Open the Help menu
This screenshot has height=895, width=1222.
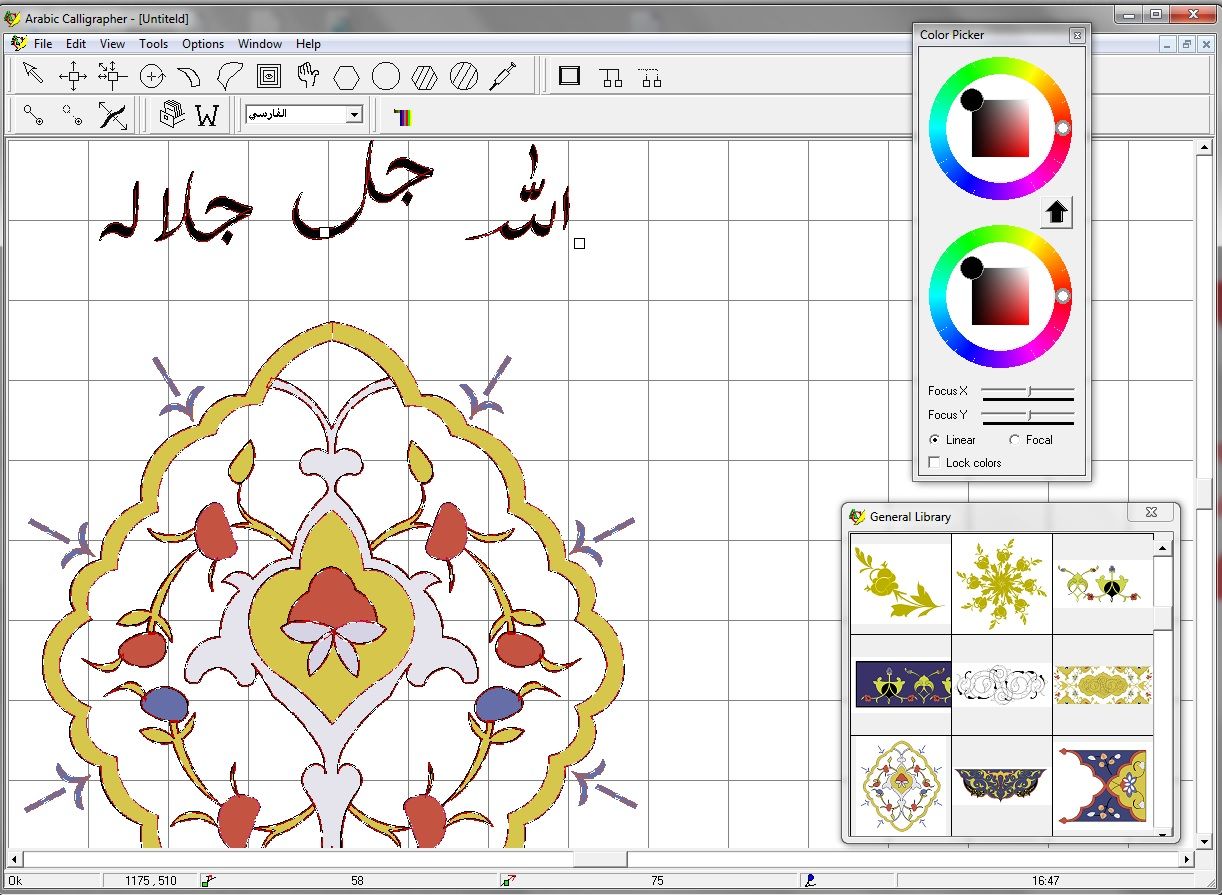tap(308, 44)
